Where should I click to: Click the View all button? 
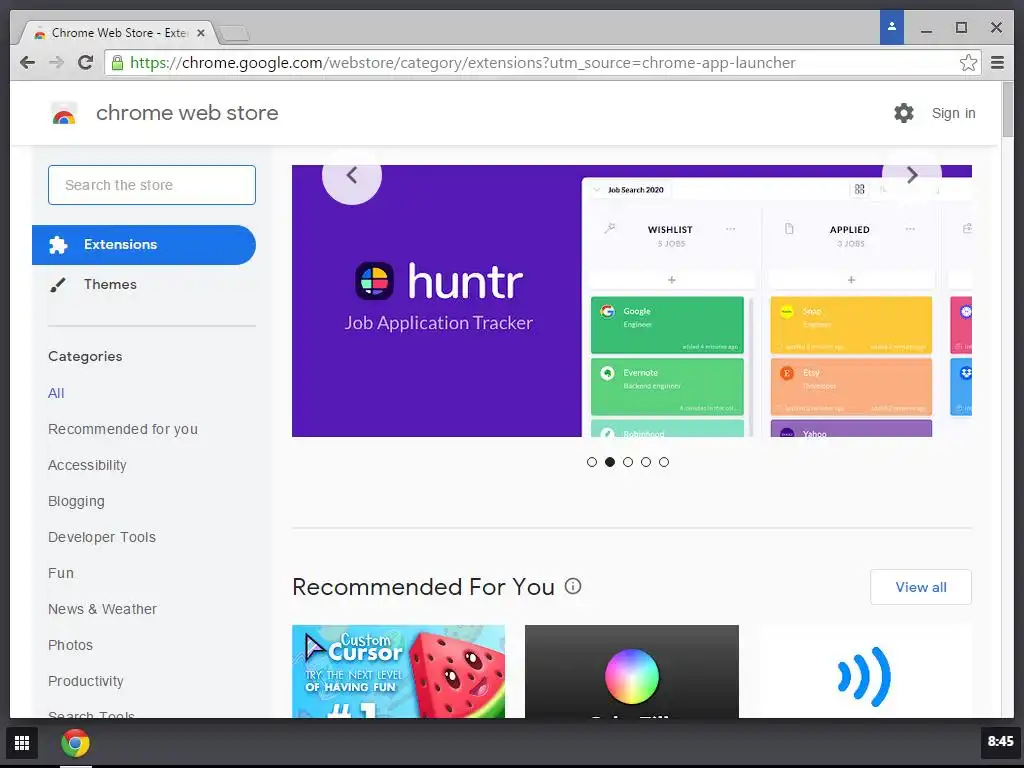pyautogui.click(x=921, y=587)
